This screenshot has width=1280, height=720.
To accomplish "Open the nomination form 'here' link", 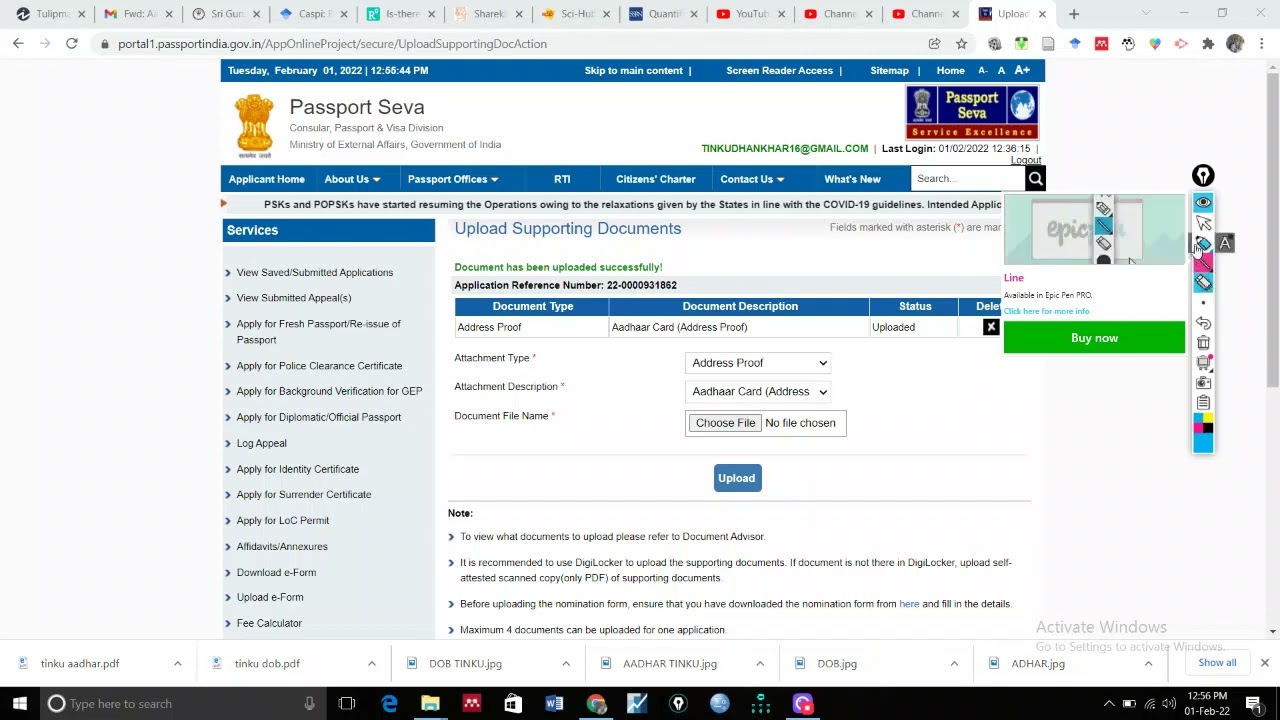I will pos(909,604).
